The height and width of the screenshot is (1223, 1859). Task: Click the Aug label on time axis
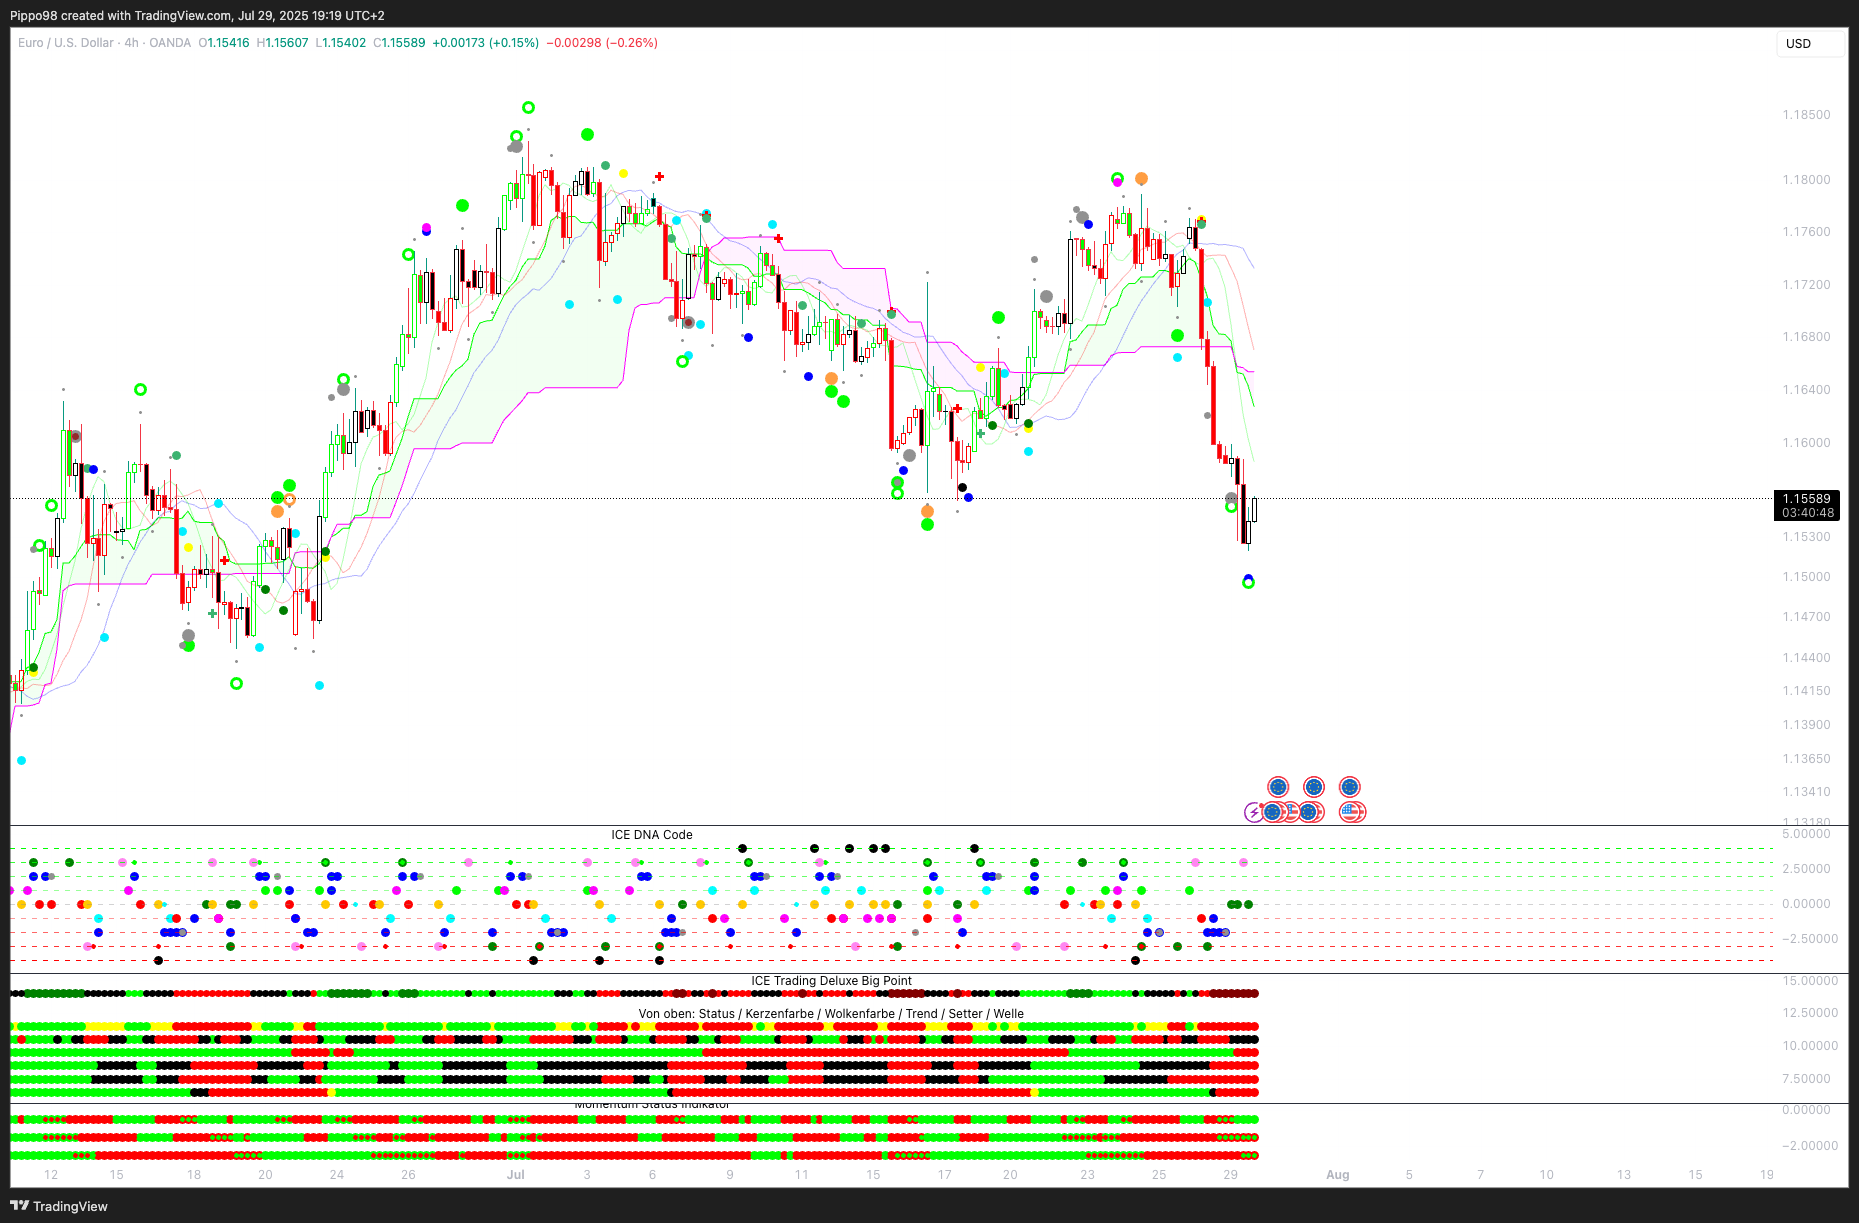pos(1337,1175)
